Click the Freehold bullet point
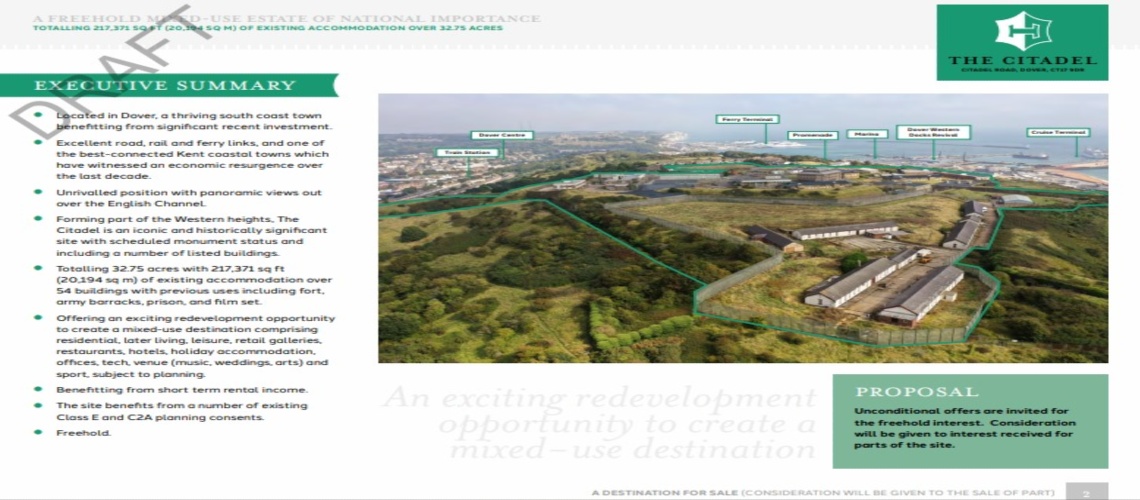 [84, 433]
